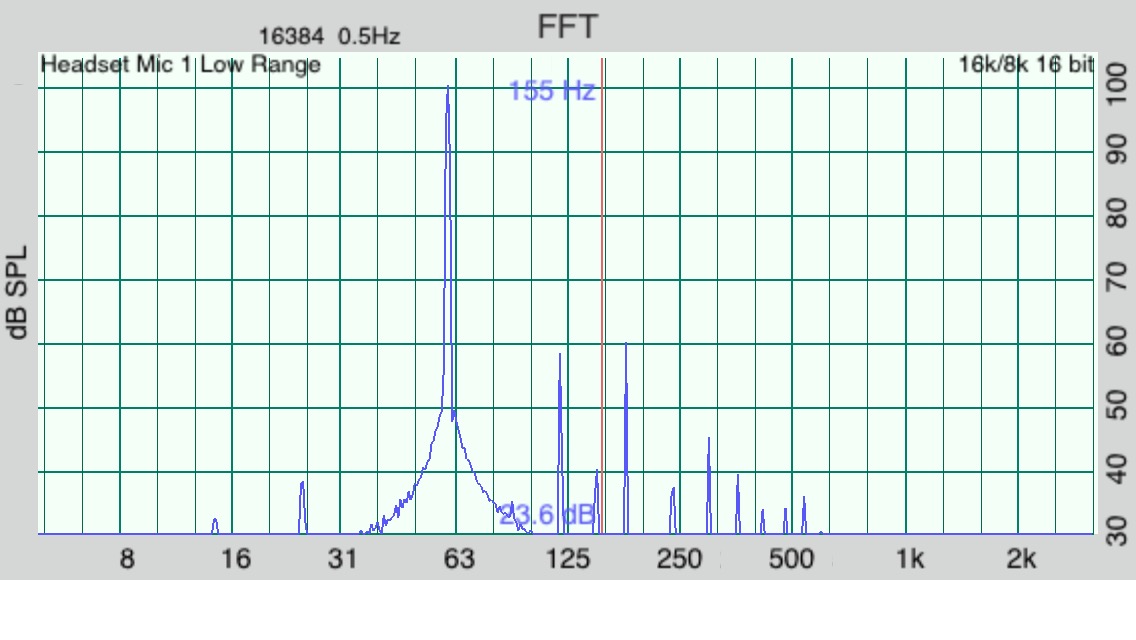Click the 16 Hz frequency axis label
The width and height of the screenshot is (1136, 640).
(x=235, y=559)
